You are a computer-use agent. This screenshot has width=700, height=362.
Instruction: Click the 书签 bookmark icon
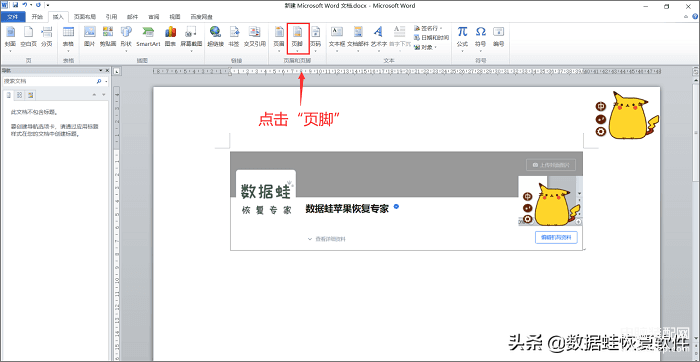pyautogui.click(x=234, y=37)
